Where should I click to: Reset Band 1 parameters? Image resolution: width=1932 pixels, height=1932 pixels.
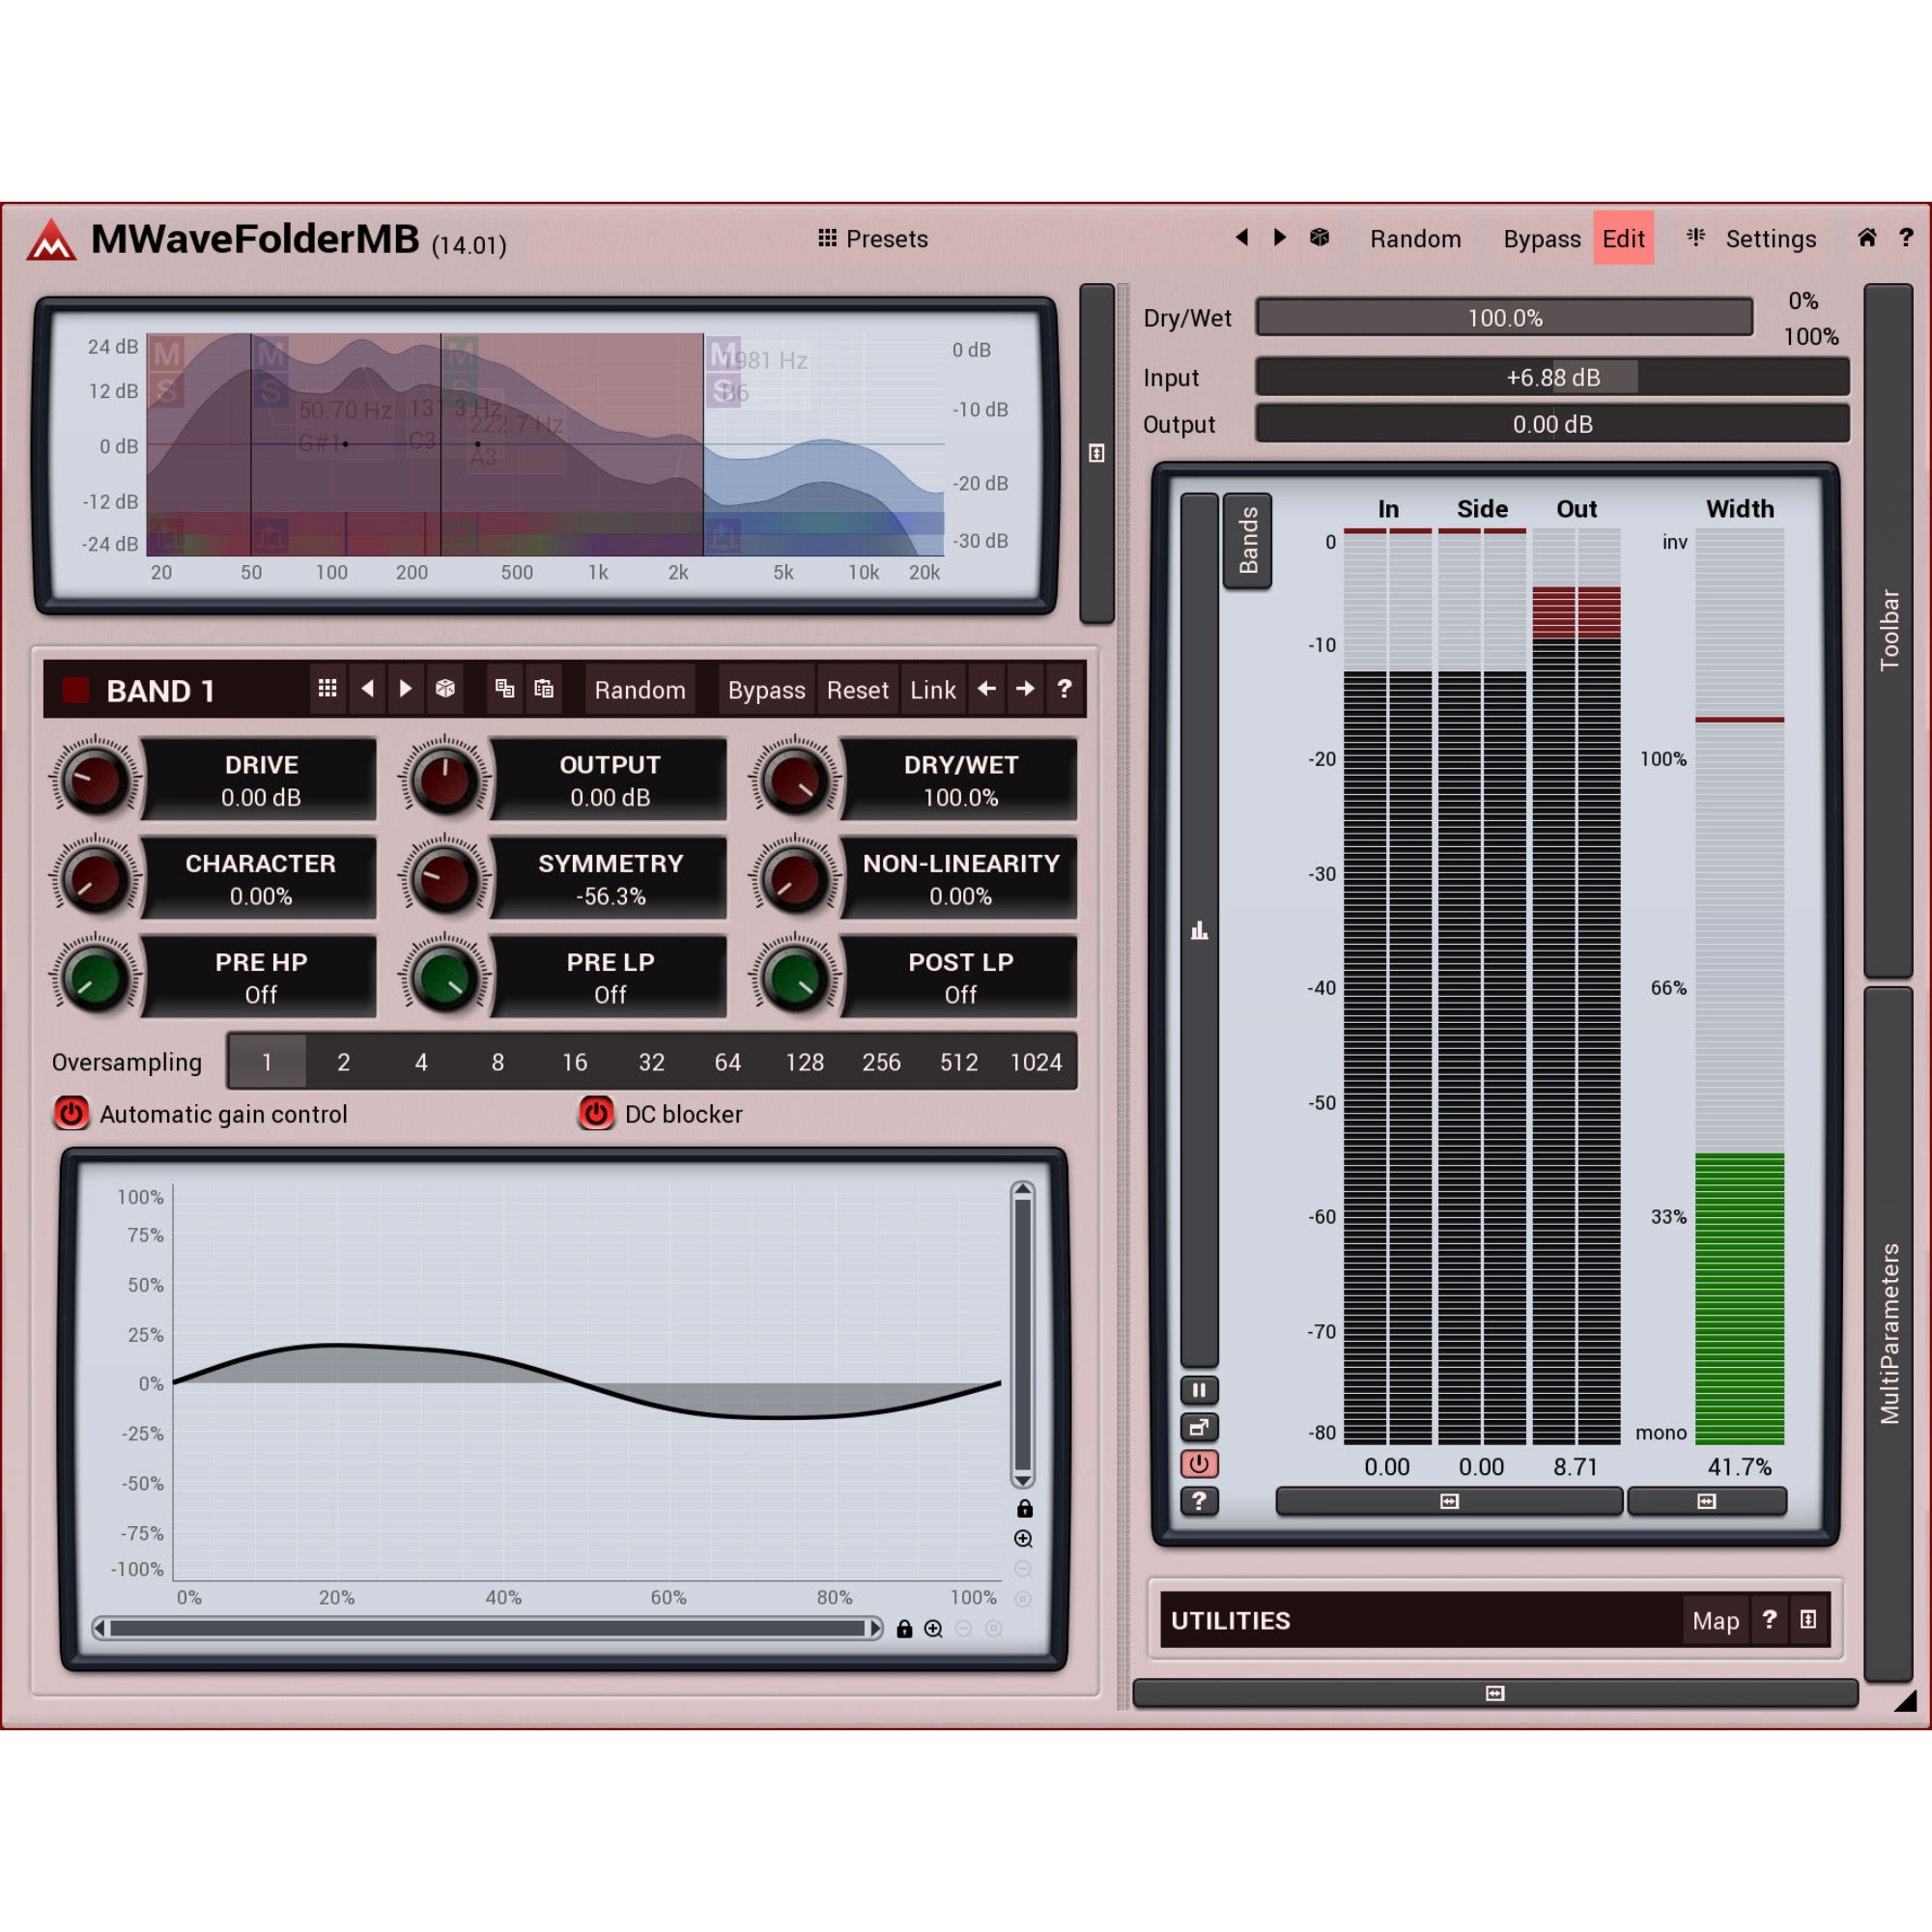[857, 690]
